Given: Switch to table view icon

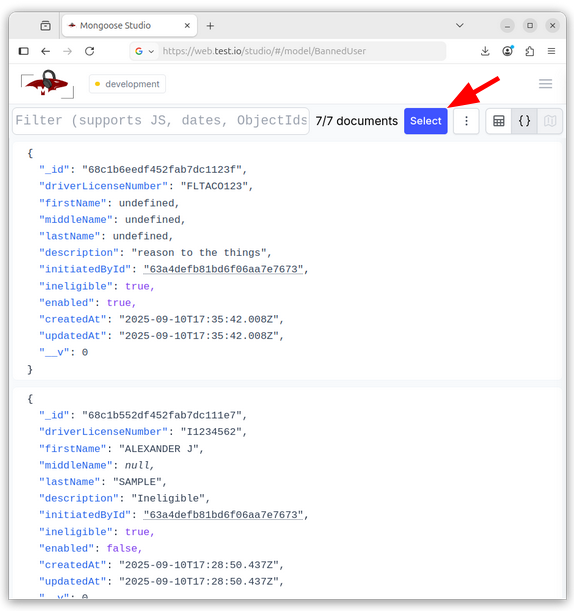Looking at the screenshot, I should click(498, 121).
